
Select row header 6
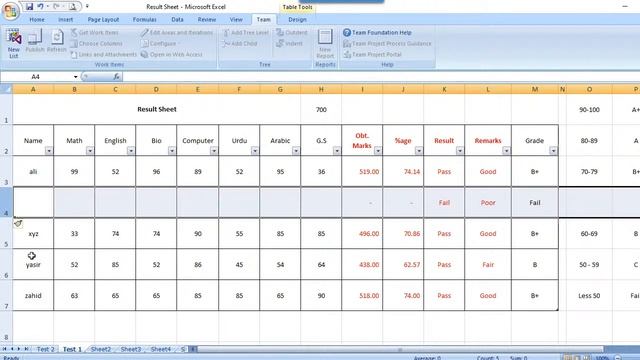[x=6, y=264]
